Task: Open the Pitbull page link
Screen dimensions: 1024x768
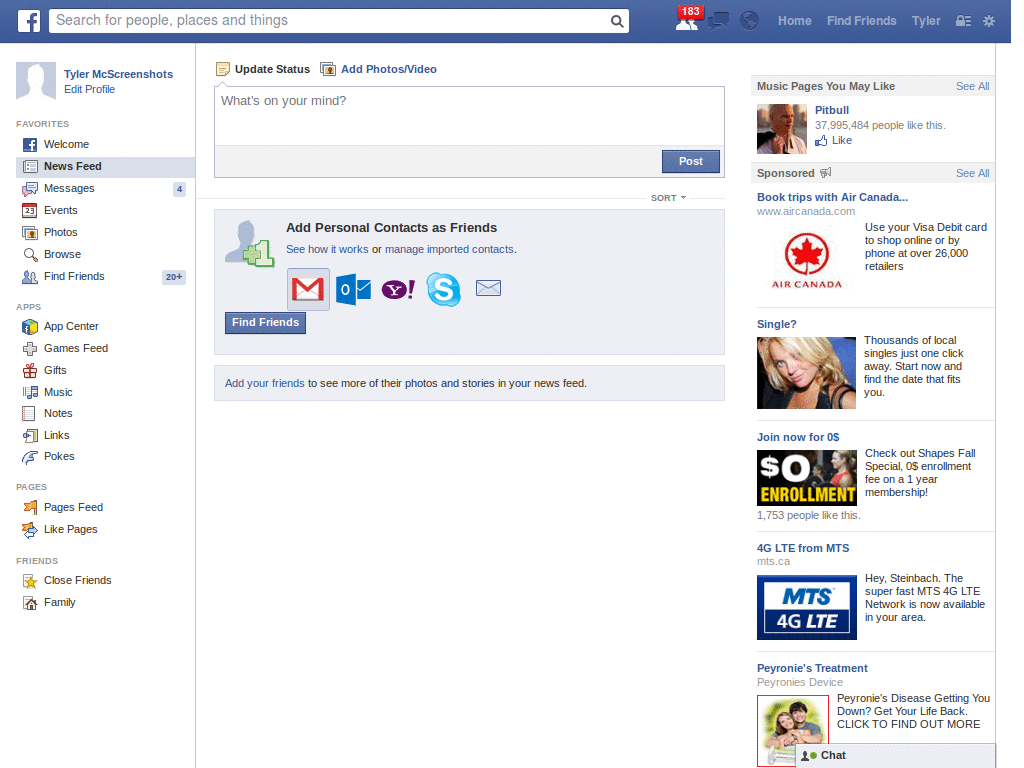Action: [832, 110]
